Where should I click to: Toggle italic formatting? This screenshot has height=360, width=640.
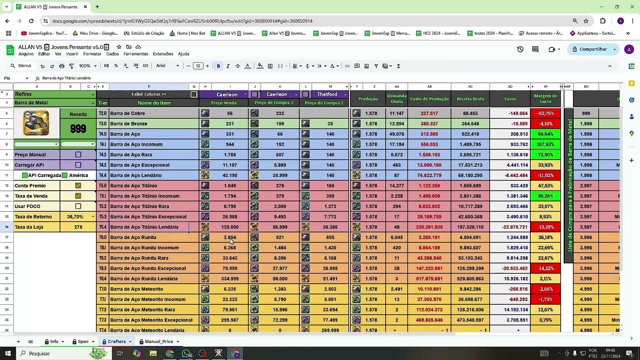[x=228, y=66]
